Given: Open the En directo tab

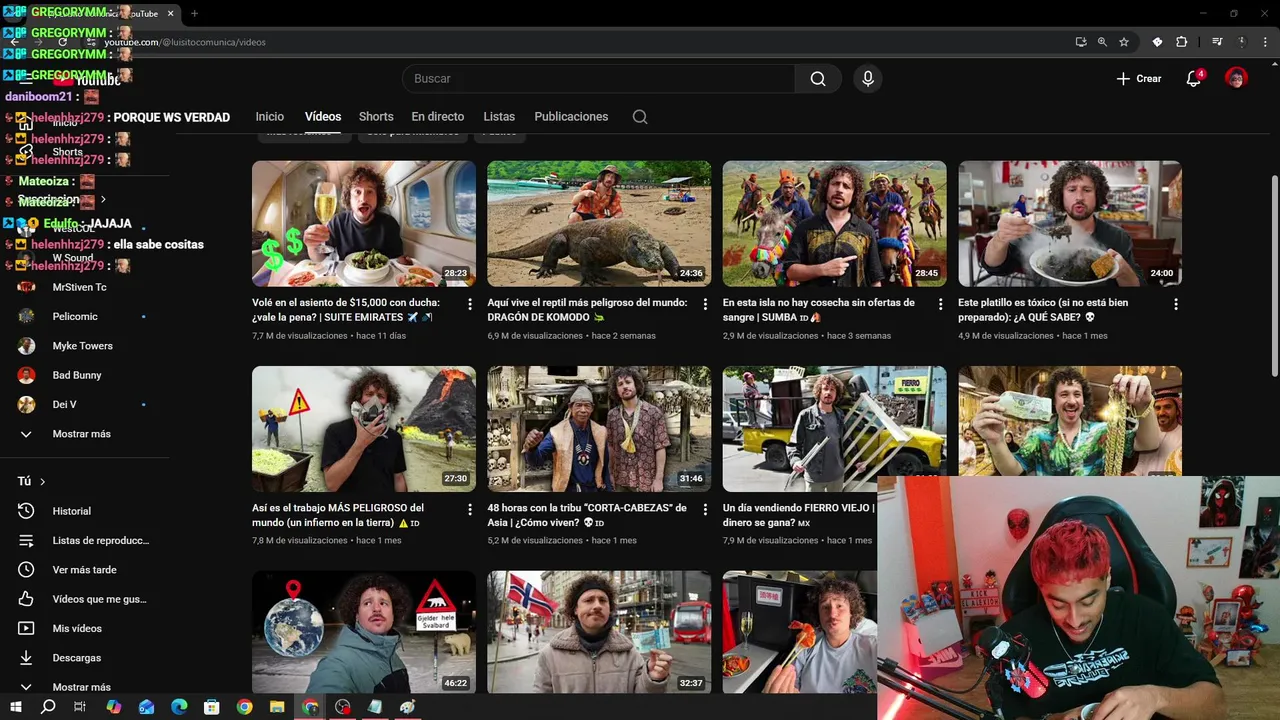Looking at the screenshot, I should [438, 117].
